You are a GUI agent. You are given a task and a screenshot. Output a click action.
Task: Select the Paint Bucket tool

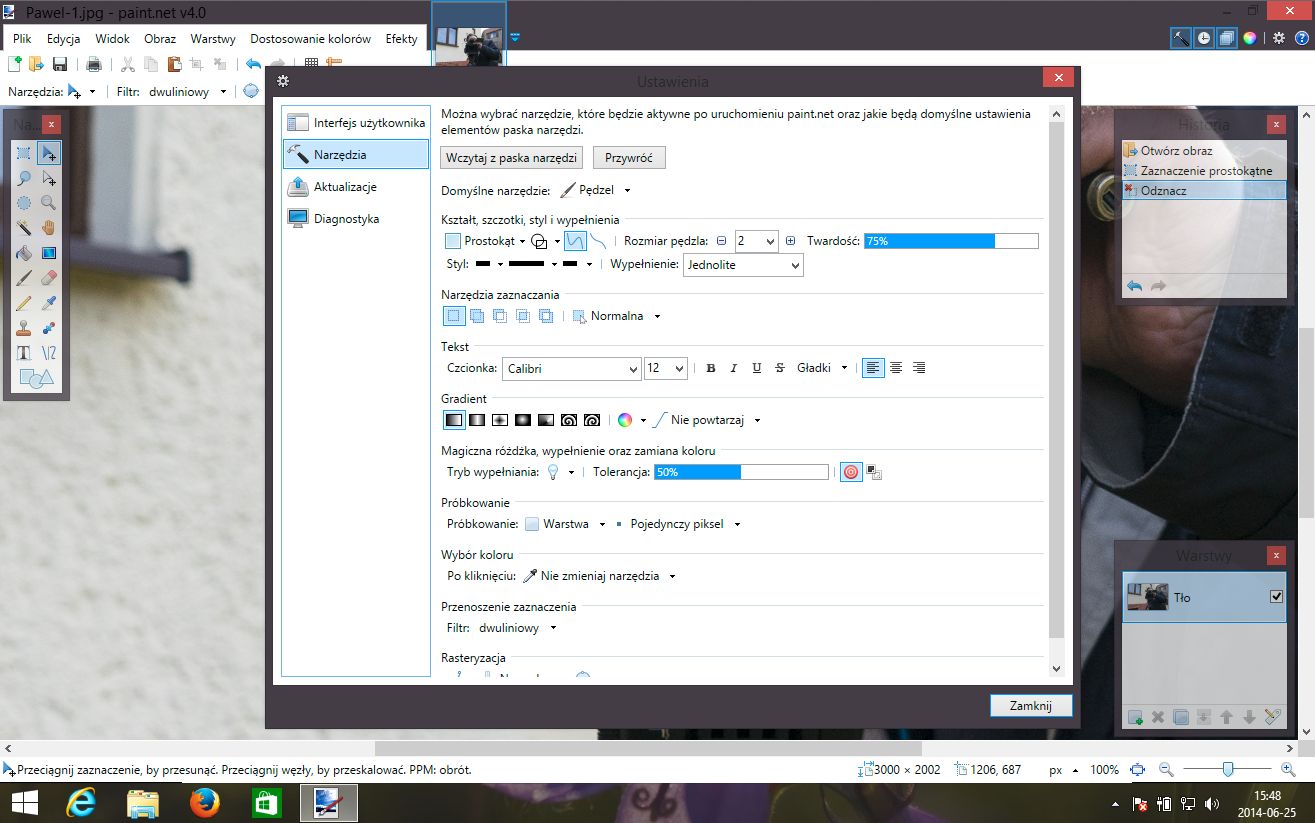(x=24, y=253)
